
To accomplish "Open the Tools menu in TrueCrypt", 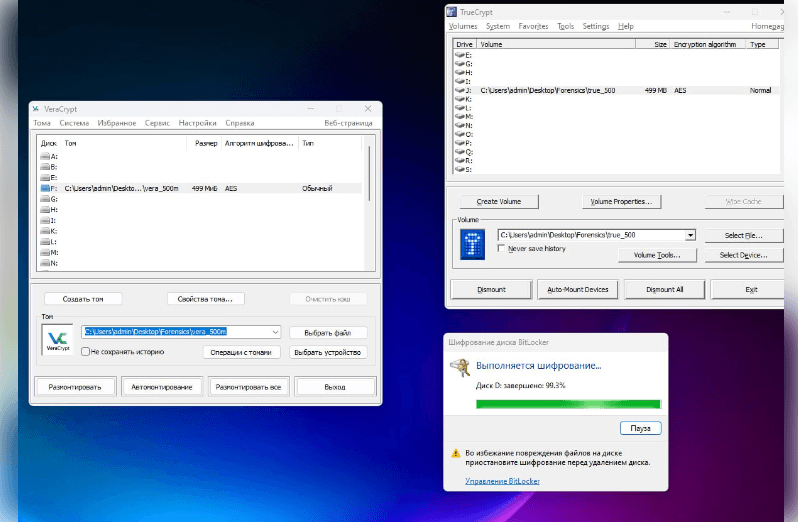I will (565, 26).
